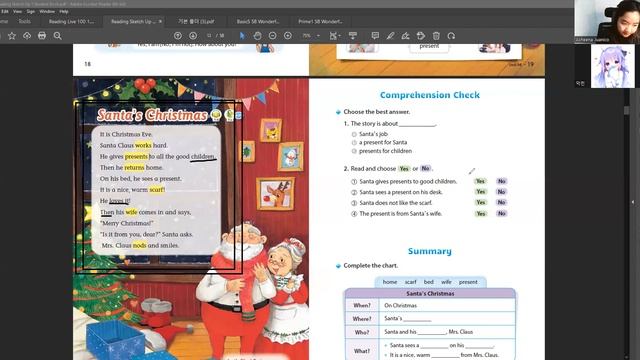The width and height of the screenshot is (640, 360).
Task: Click the teacher's webcam video thumbnail
Action: click(607, 21)
